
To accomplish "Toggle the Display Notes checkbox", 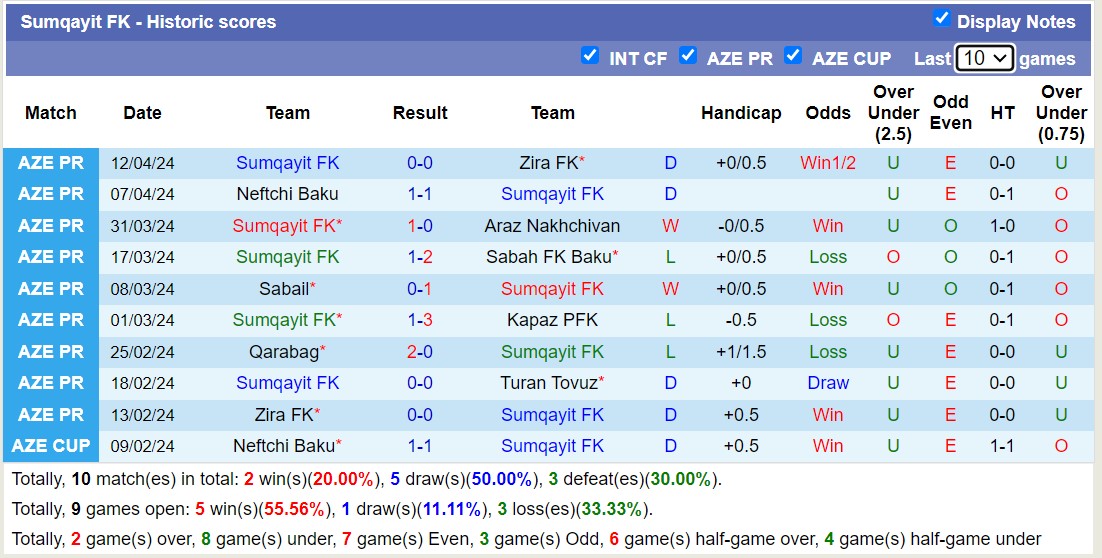I will tap(941, 18).
